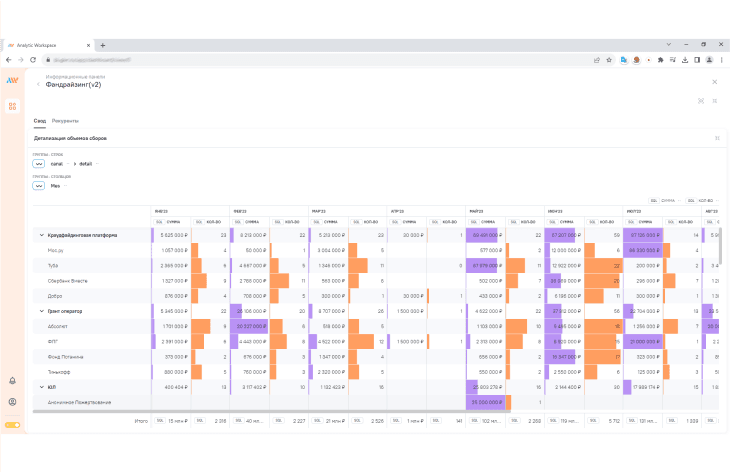
Task: Click the table vertical scrollbar
Action: tap(722, 246)
